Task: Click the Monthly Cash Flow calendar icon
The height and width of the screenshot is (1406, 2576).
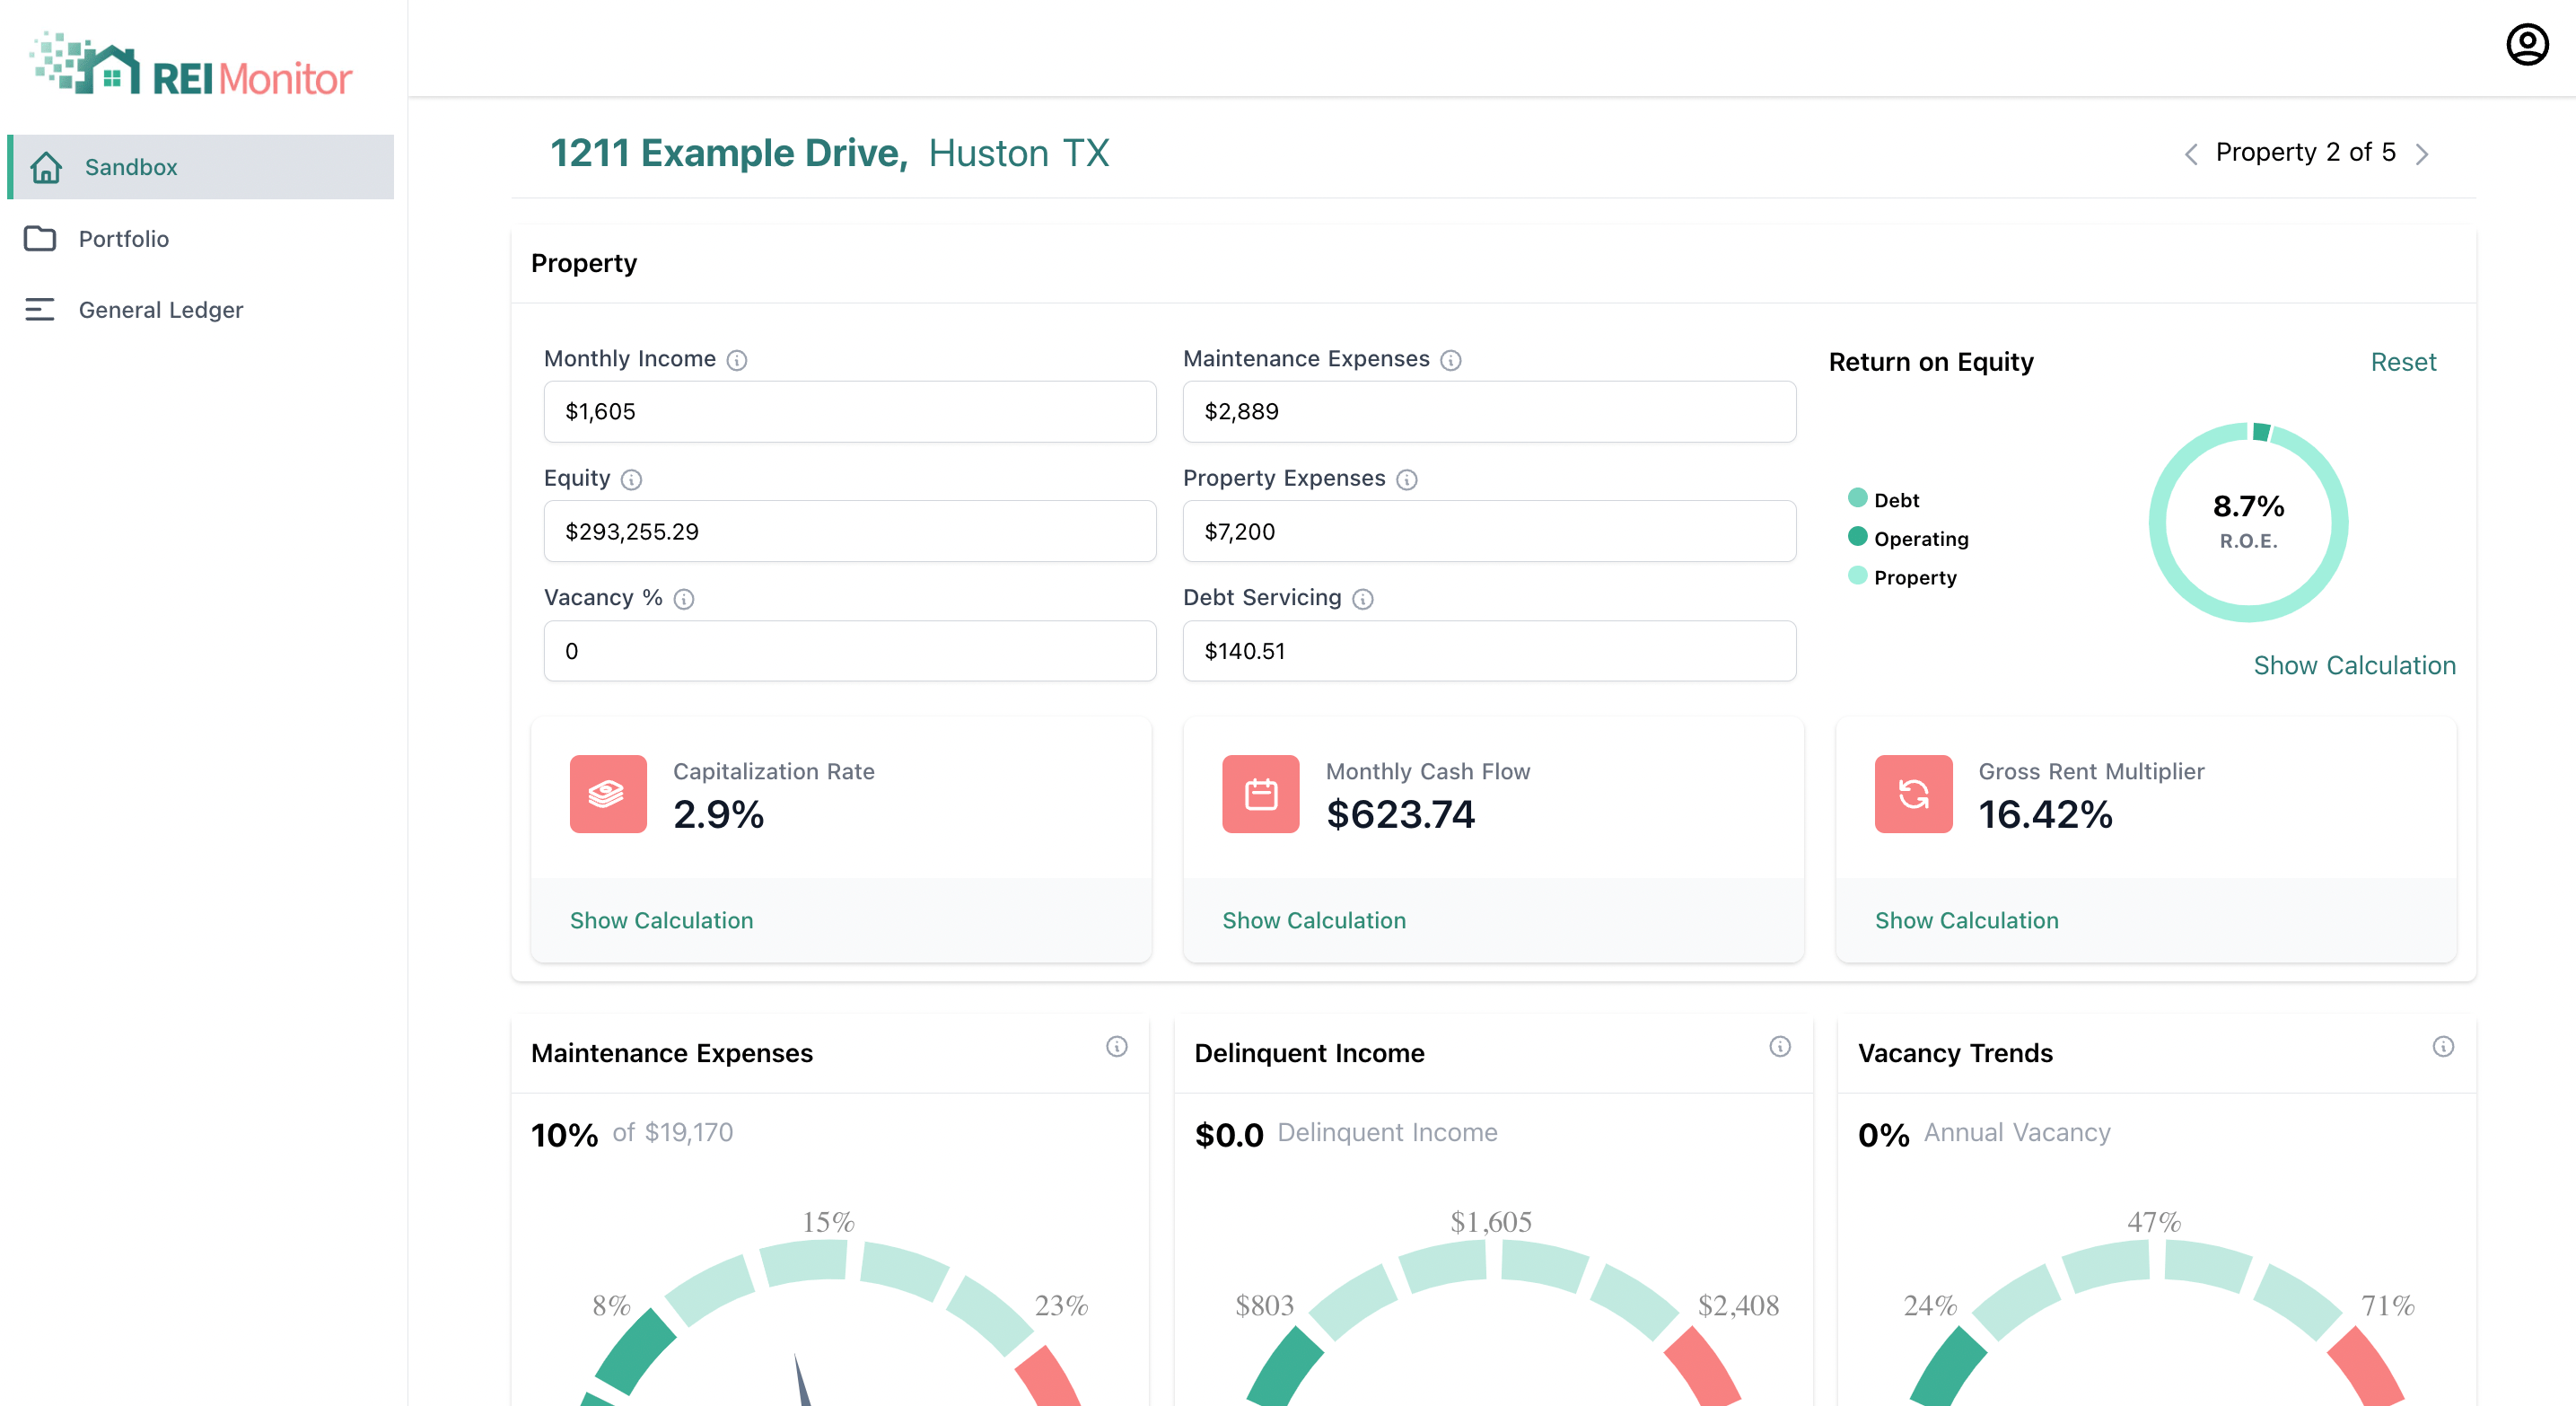Action: coord(1260,794)
